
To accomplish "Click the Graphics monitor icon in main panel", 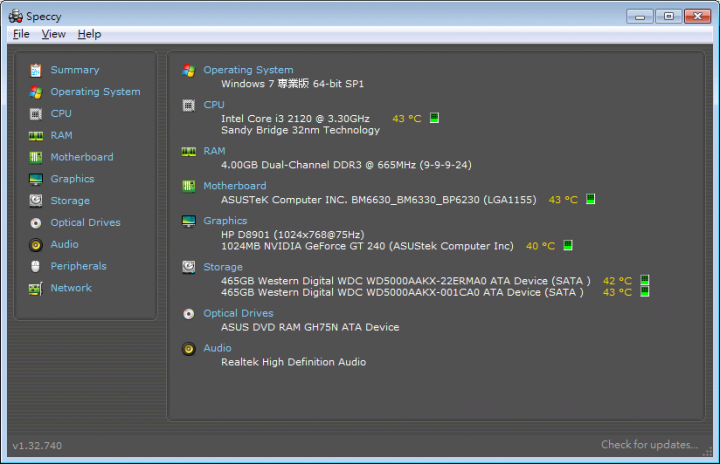I will [189, 221].
